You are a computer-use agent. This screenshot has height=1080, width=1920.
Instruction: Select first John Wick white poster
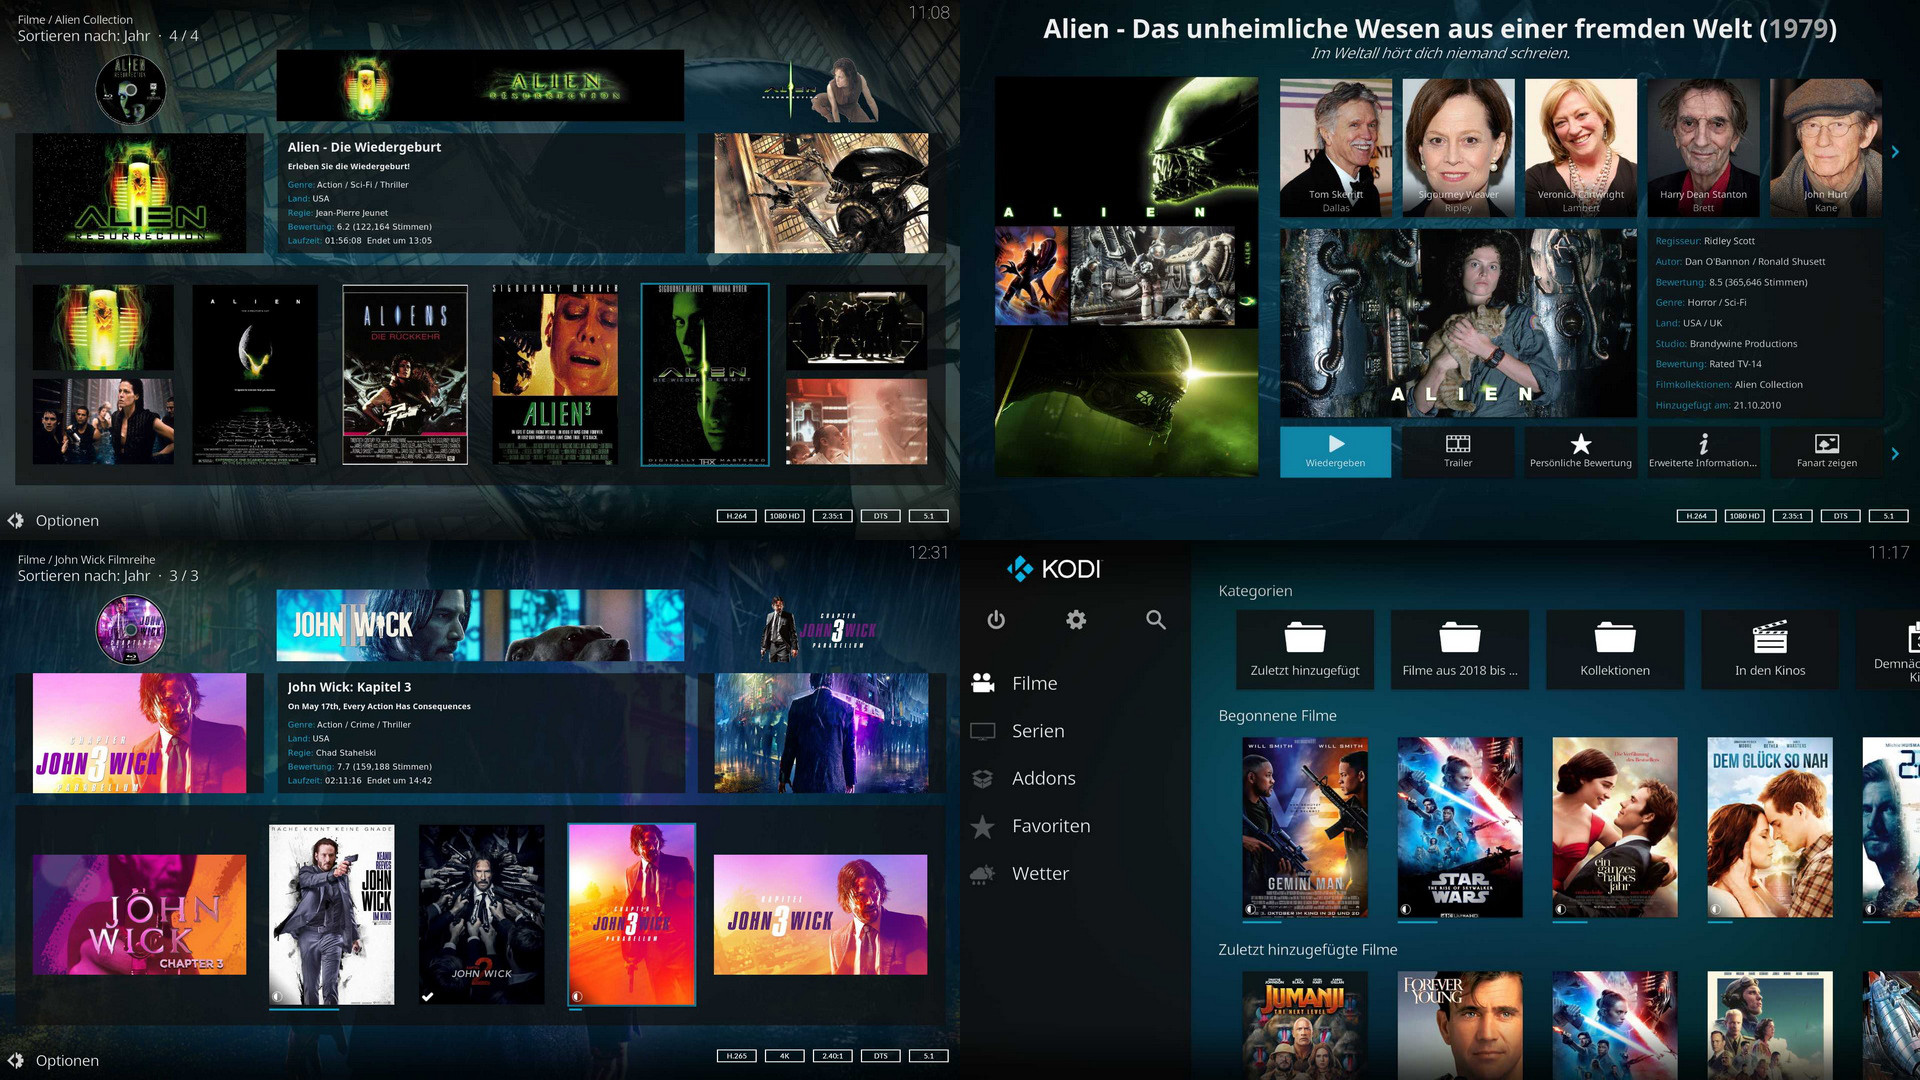[332, 914]
